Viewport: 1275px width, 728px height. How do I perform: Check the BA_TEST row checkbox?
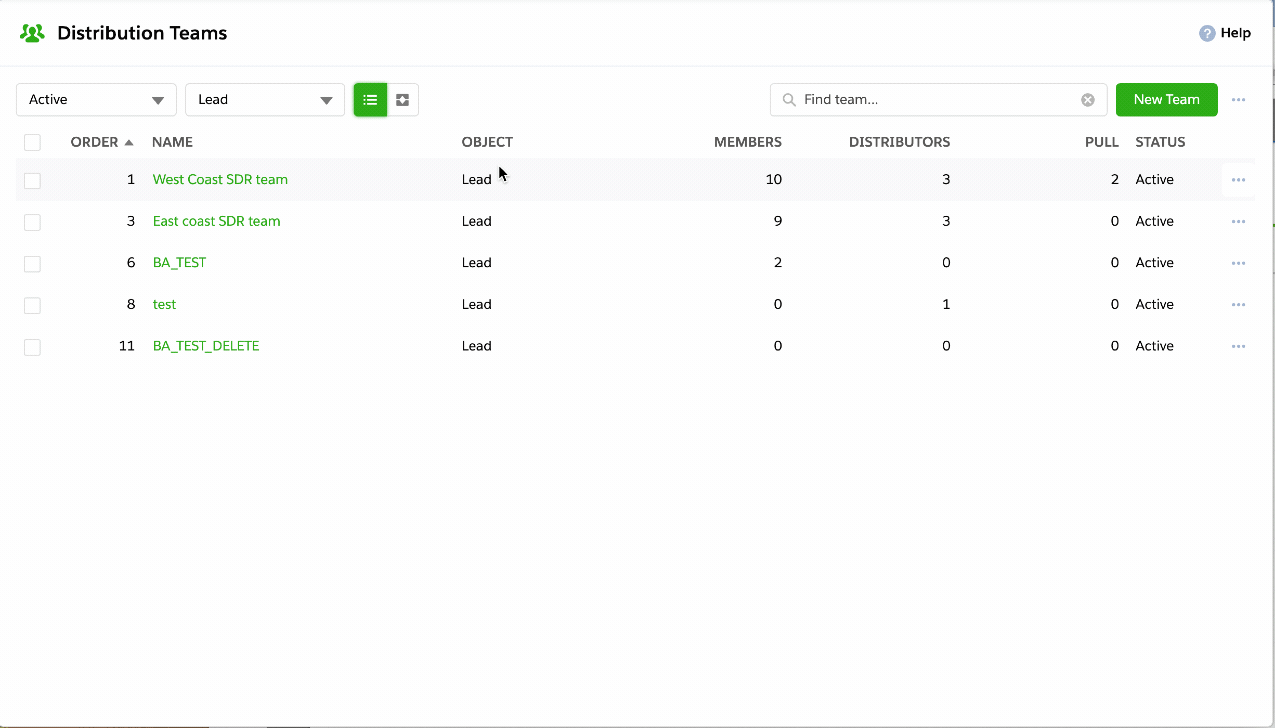click(32, 263)
